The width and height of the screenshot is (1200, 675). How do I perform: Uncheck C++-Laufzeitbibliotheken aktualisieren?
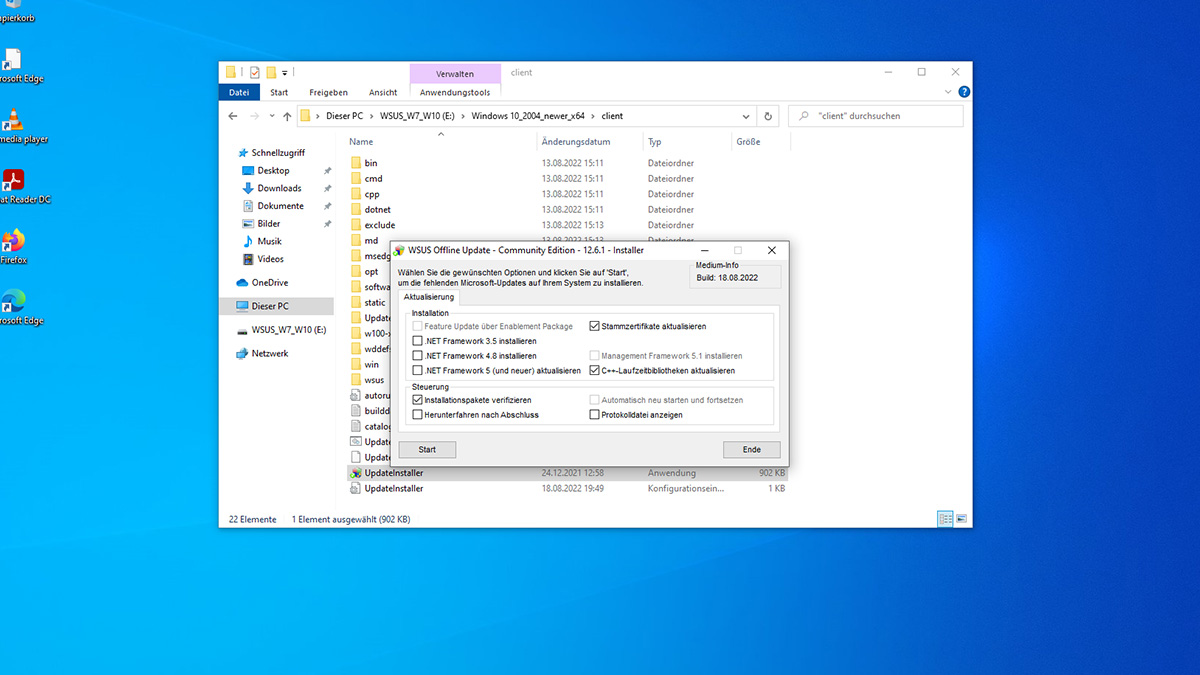pos(594,370)
